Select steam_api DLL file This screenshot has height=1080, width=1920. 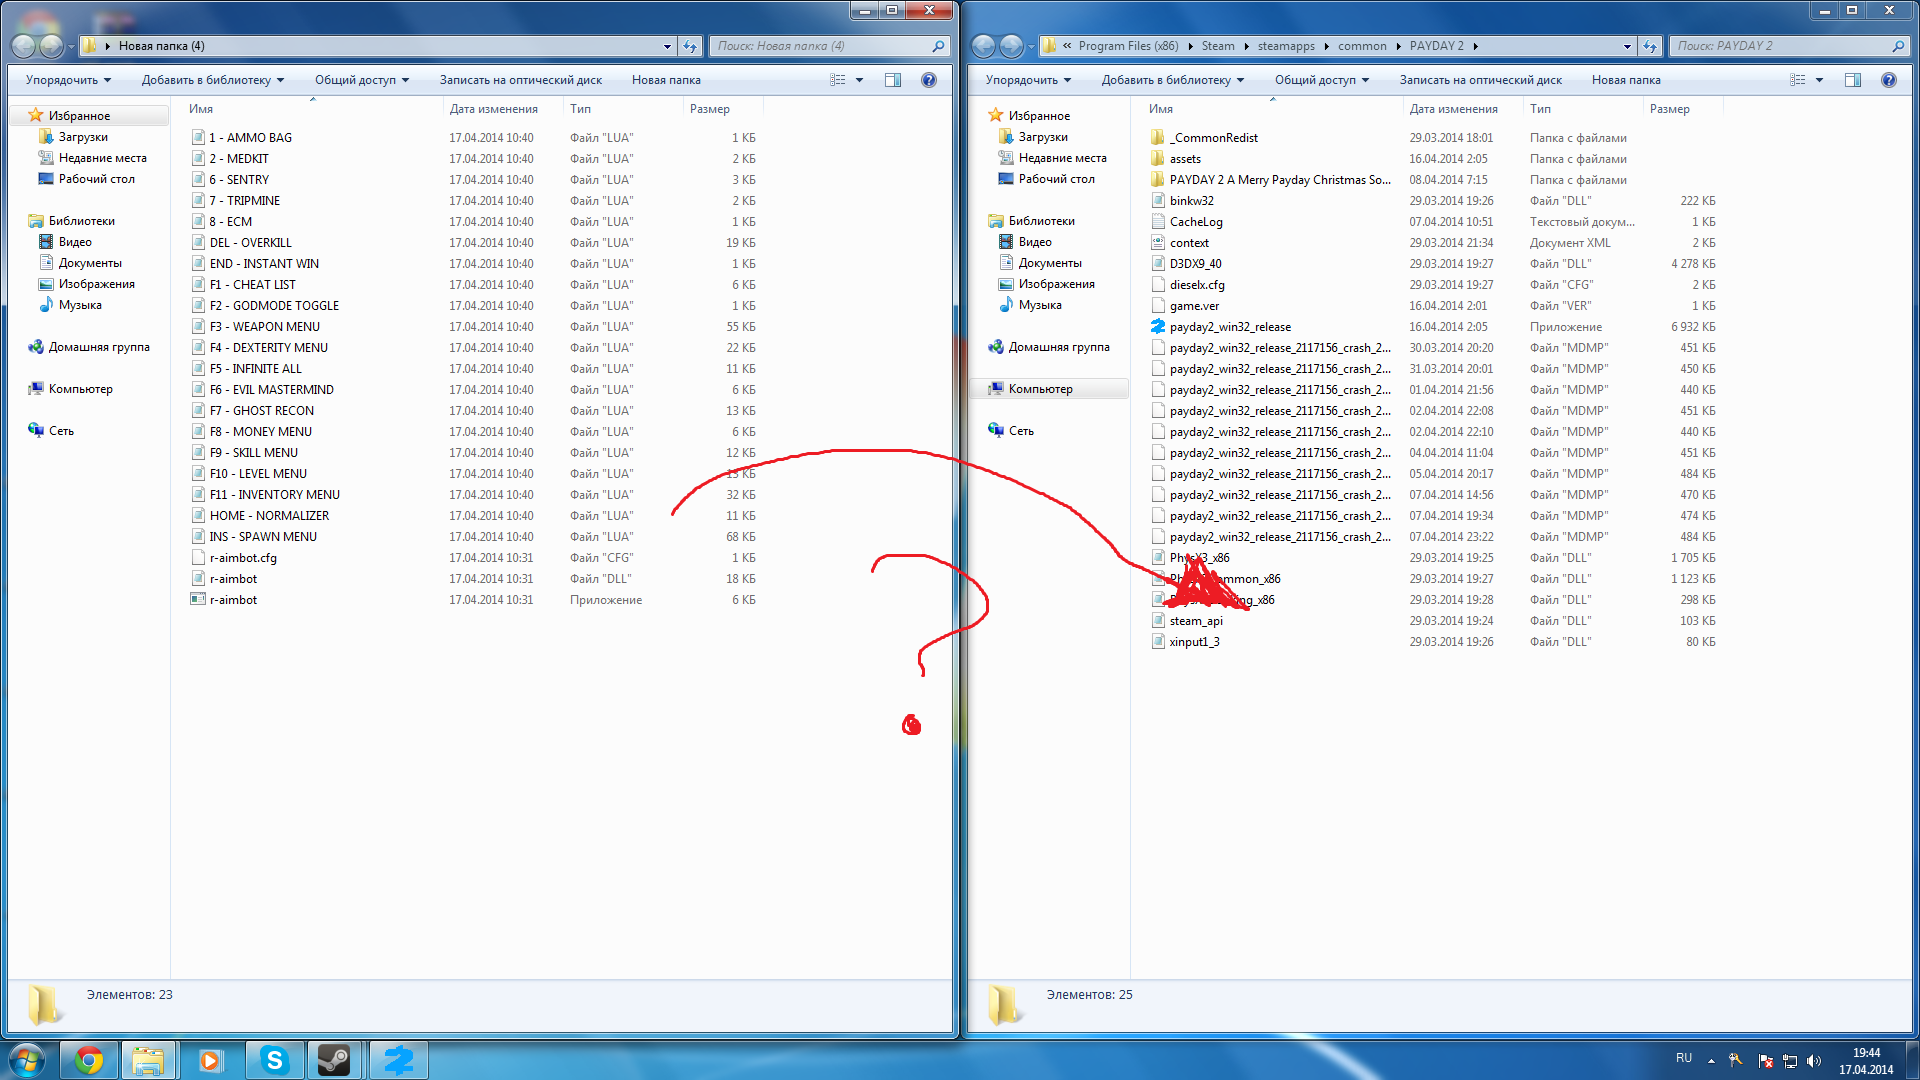[x=1196, y=621]
